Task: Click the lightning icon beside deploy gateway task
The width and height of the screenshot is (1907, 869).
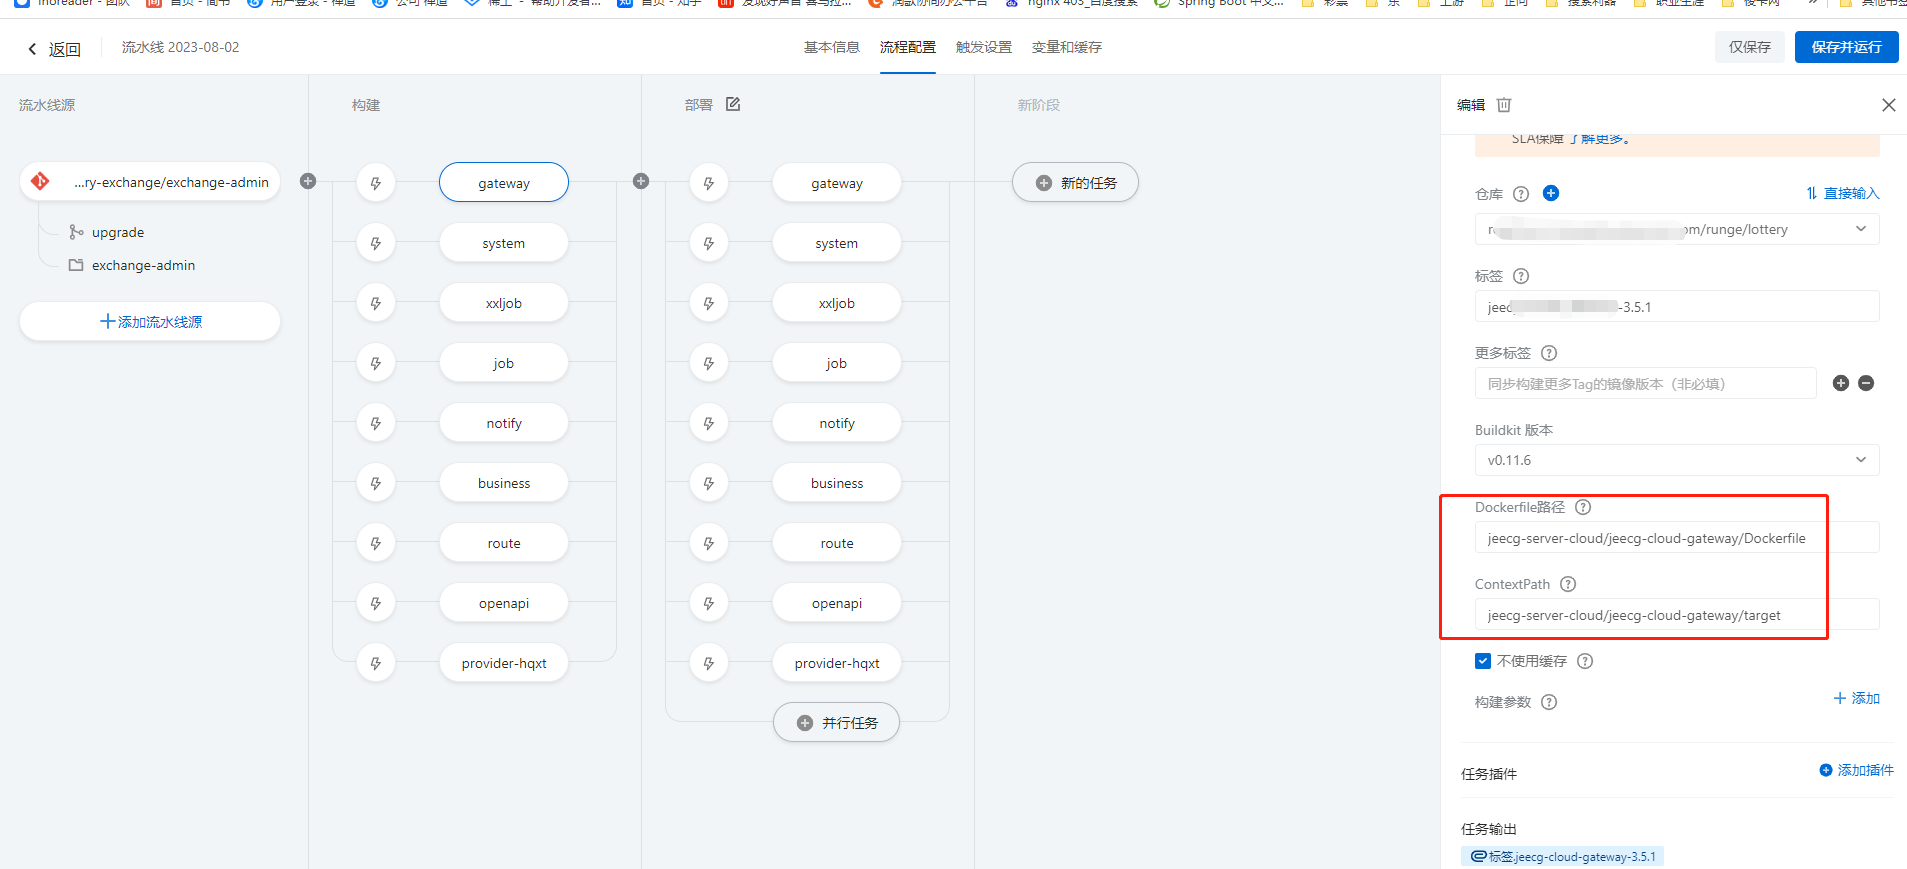Action: click(709, 183)
